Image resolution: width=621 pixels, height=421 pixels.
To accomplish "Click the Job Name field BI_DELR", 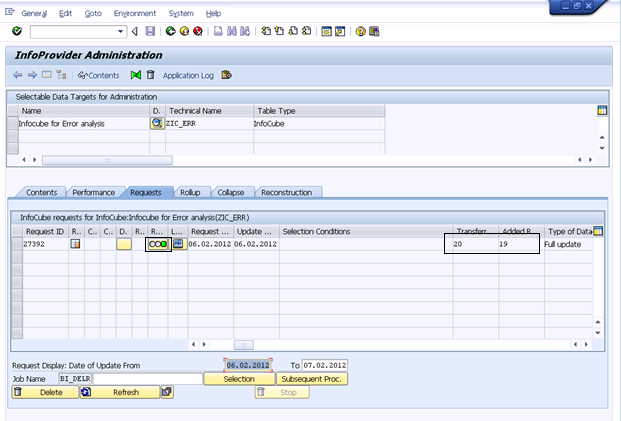I will pyautogui.click(x=75, y=379).
